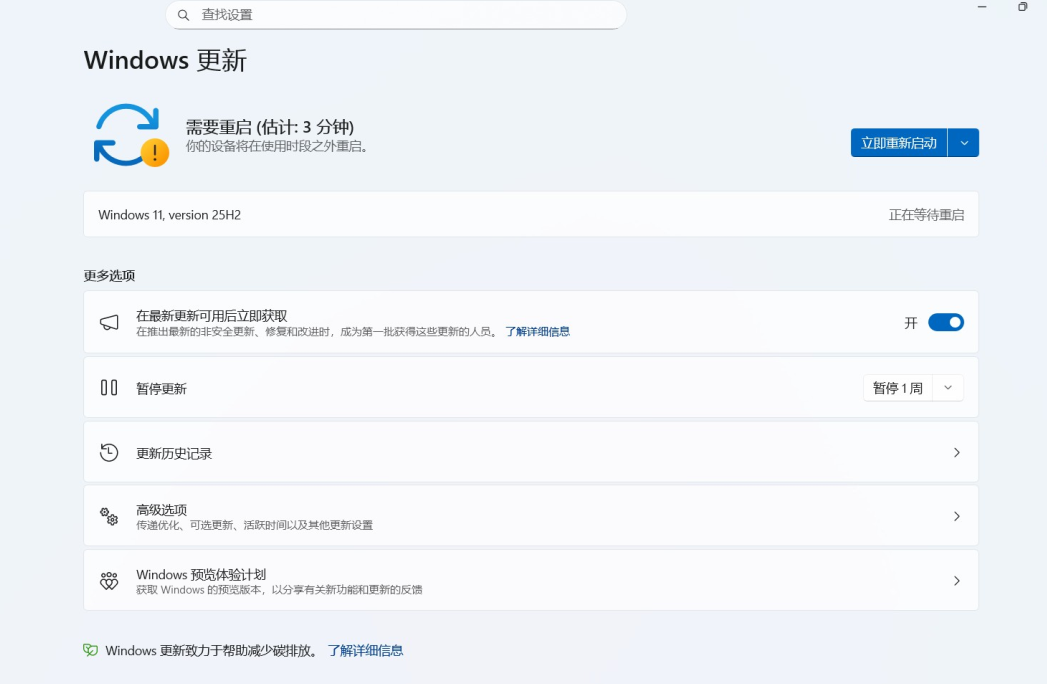
Task: Click the Windows 更新致力于帮助减少碳排放 text
Action: (211, 651)
